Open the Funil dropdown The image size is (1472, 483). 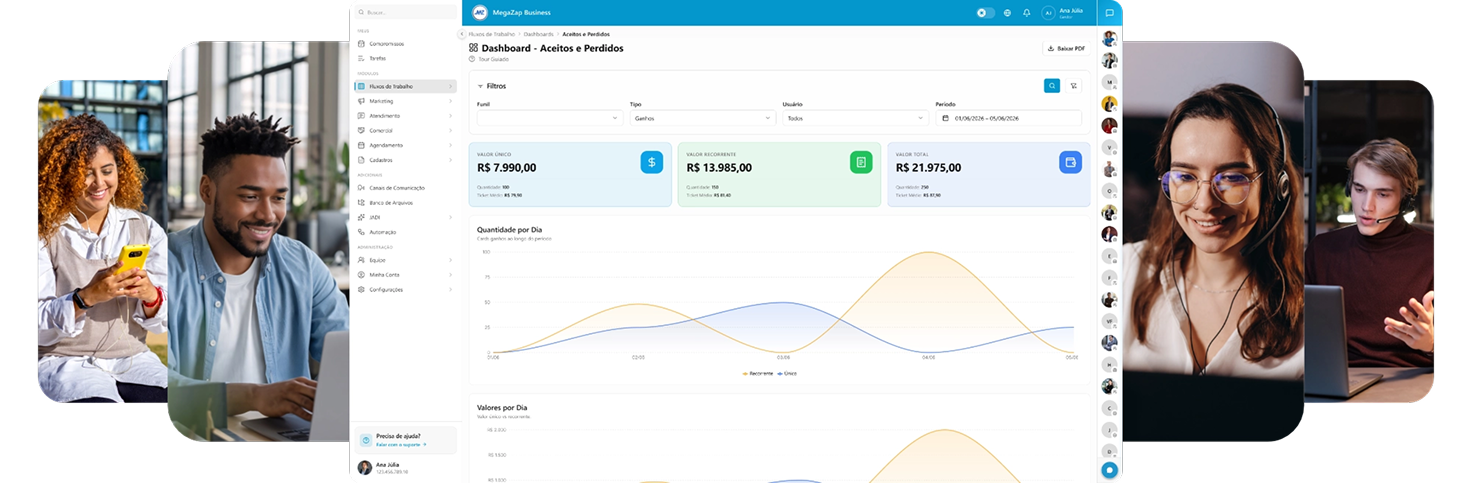coord(550,118)
